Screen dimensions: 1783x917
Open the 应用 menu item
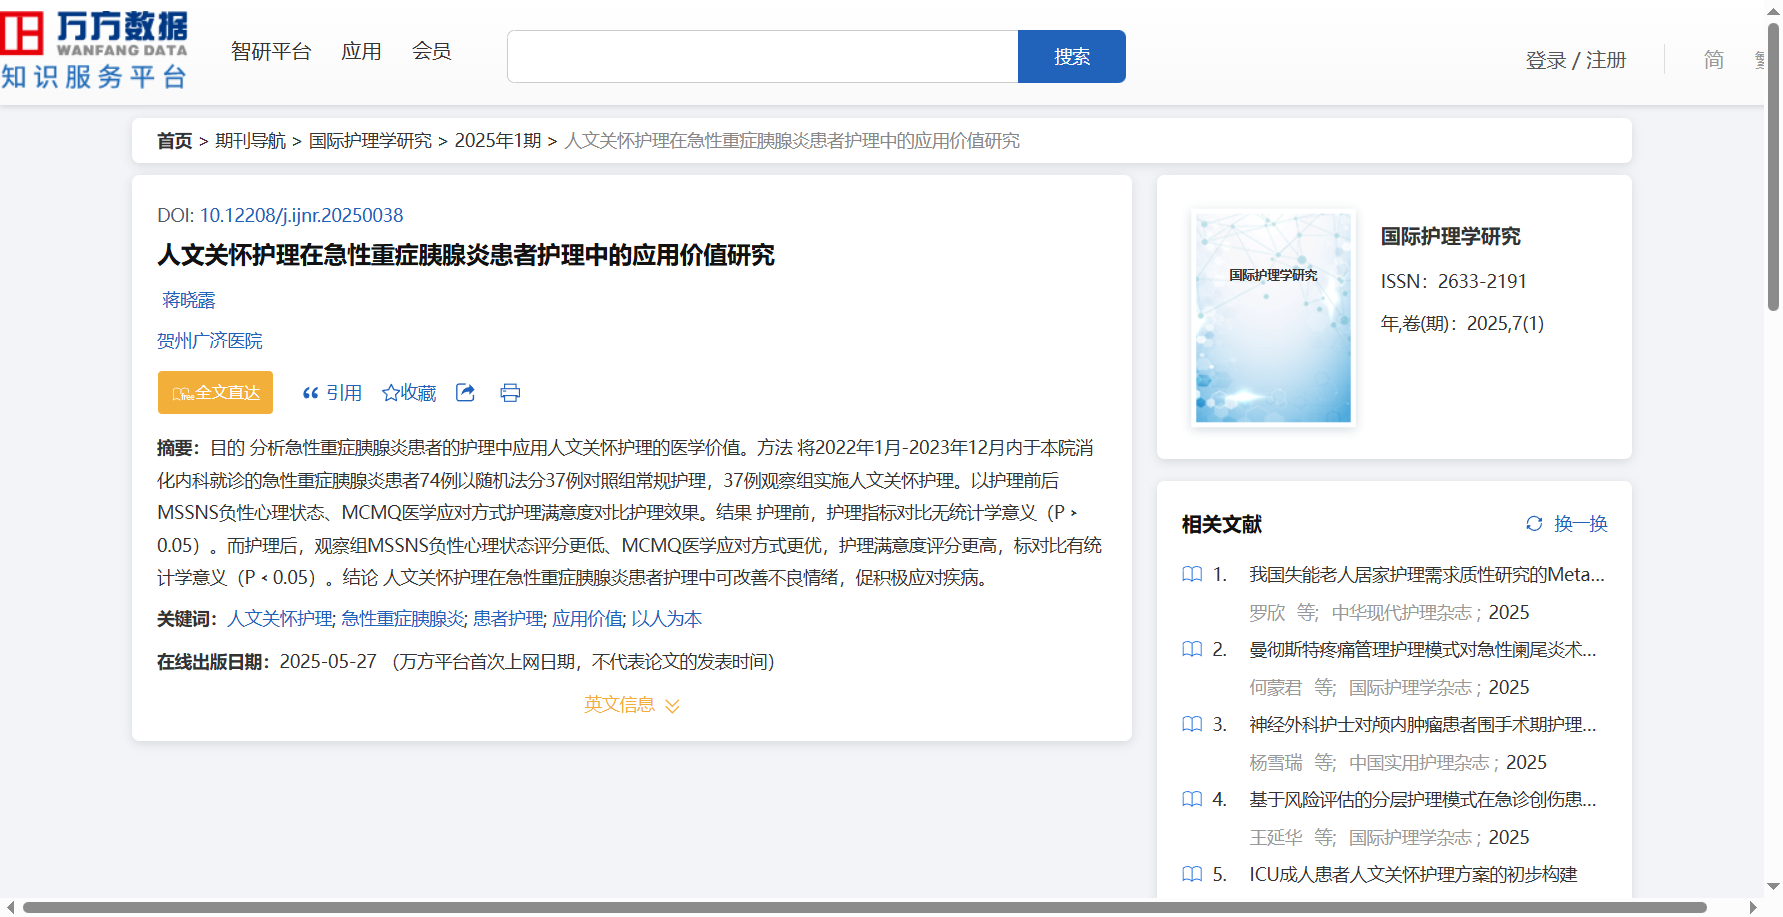(x=361, y=51)
